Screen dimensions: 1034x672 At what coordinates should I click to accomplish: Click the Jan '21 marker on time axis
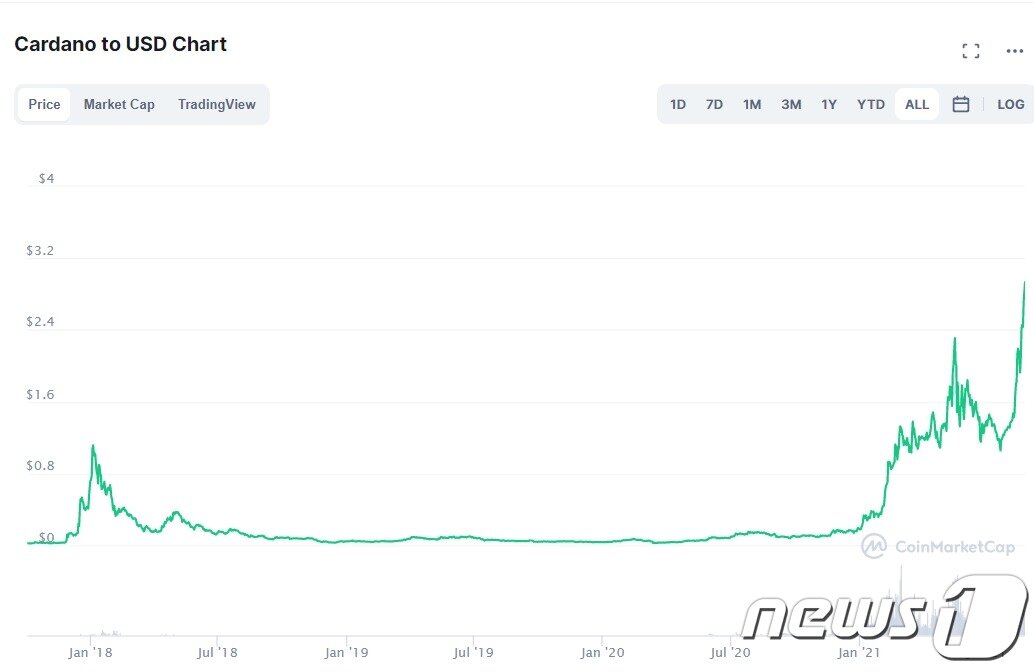tap(857, 652)
